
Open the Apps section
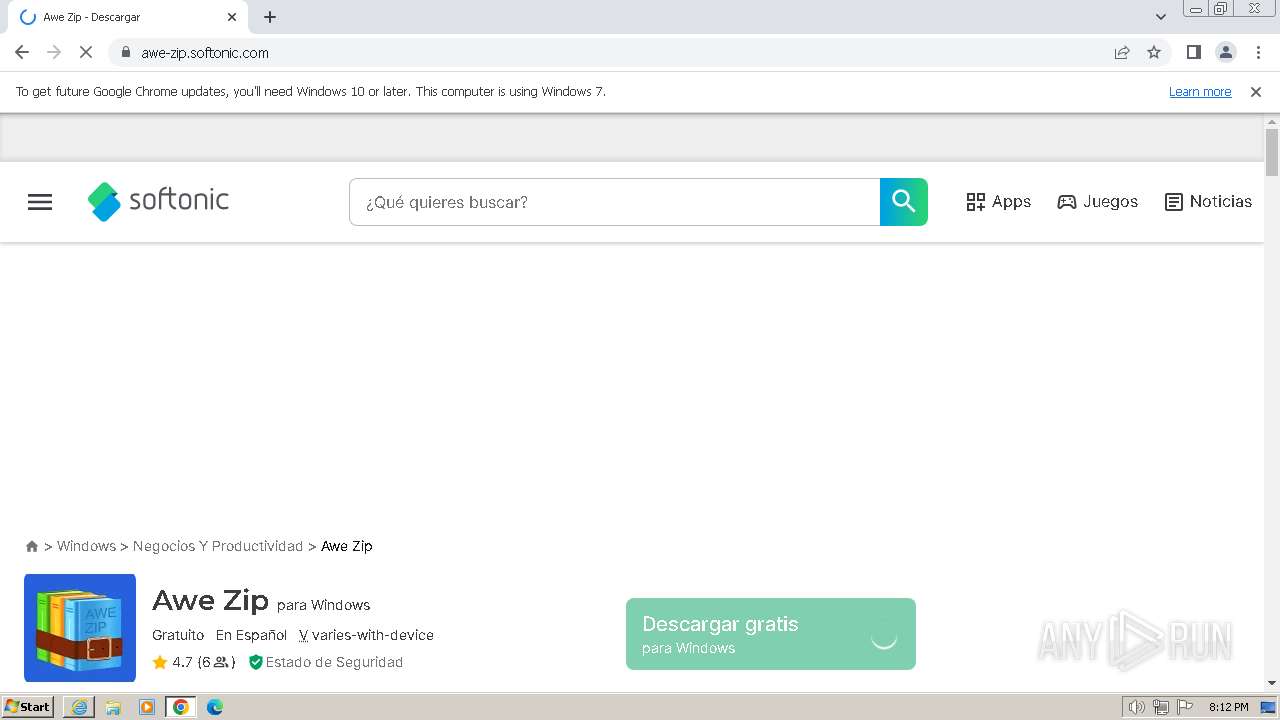[x=998, y=202]
